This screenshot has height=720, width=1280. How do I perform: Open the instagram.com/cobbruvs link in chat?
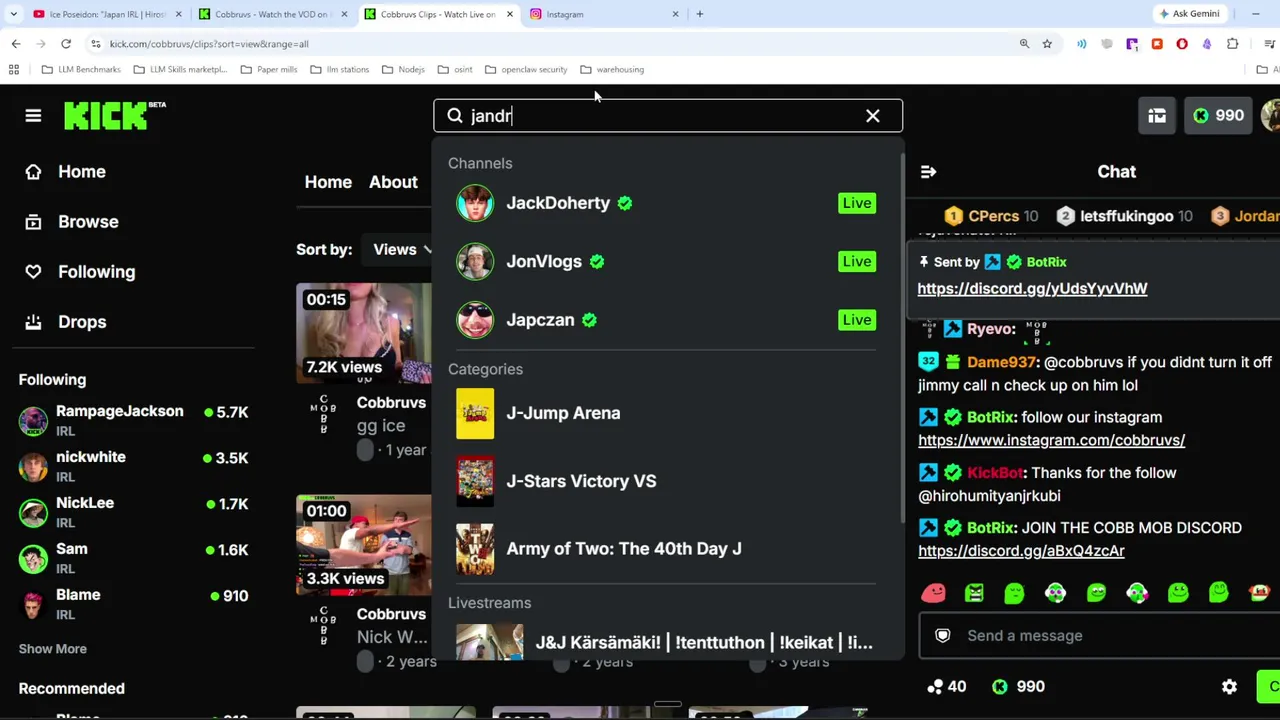1051,440
